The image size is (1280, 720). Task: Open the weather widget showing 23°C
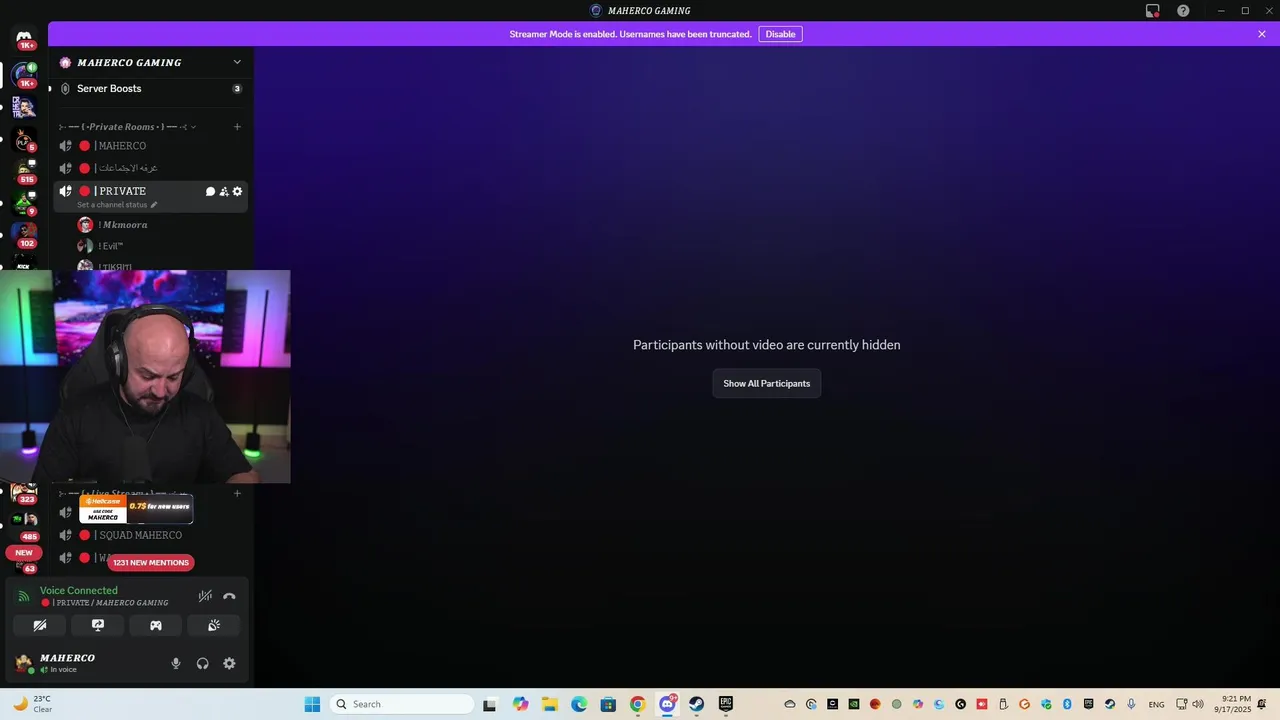click(32, 704)
